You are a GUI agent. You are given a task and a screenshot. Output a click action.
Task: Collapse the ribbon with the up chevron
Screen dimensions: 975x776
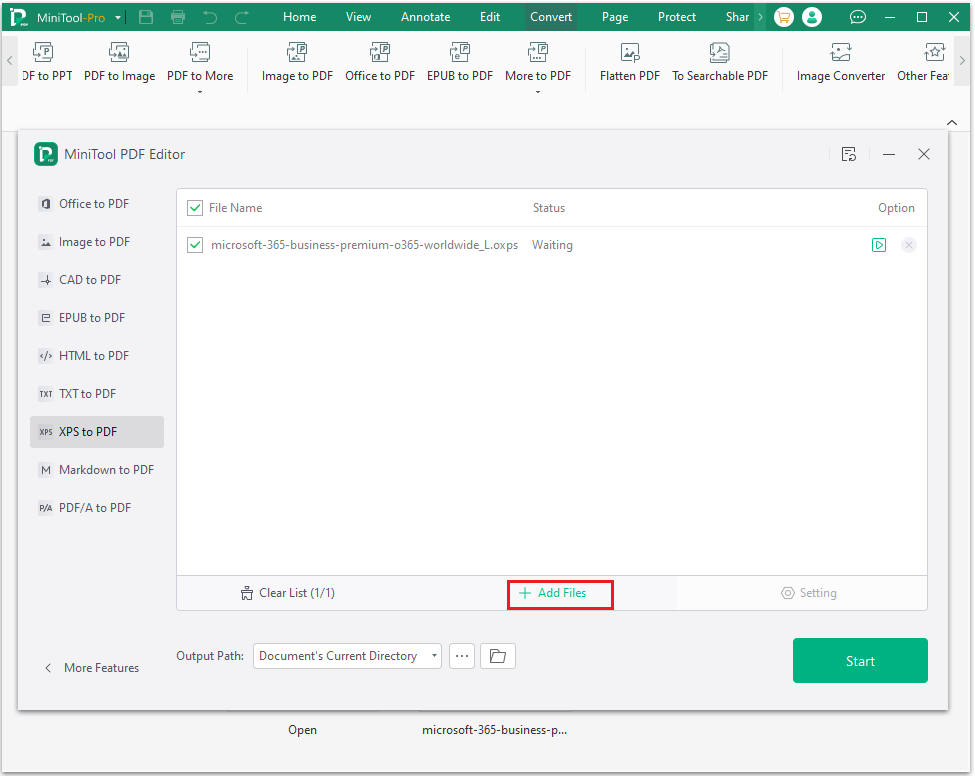pos(951,122)
